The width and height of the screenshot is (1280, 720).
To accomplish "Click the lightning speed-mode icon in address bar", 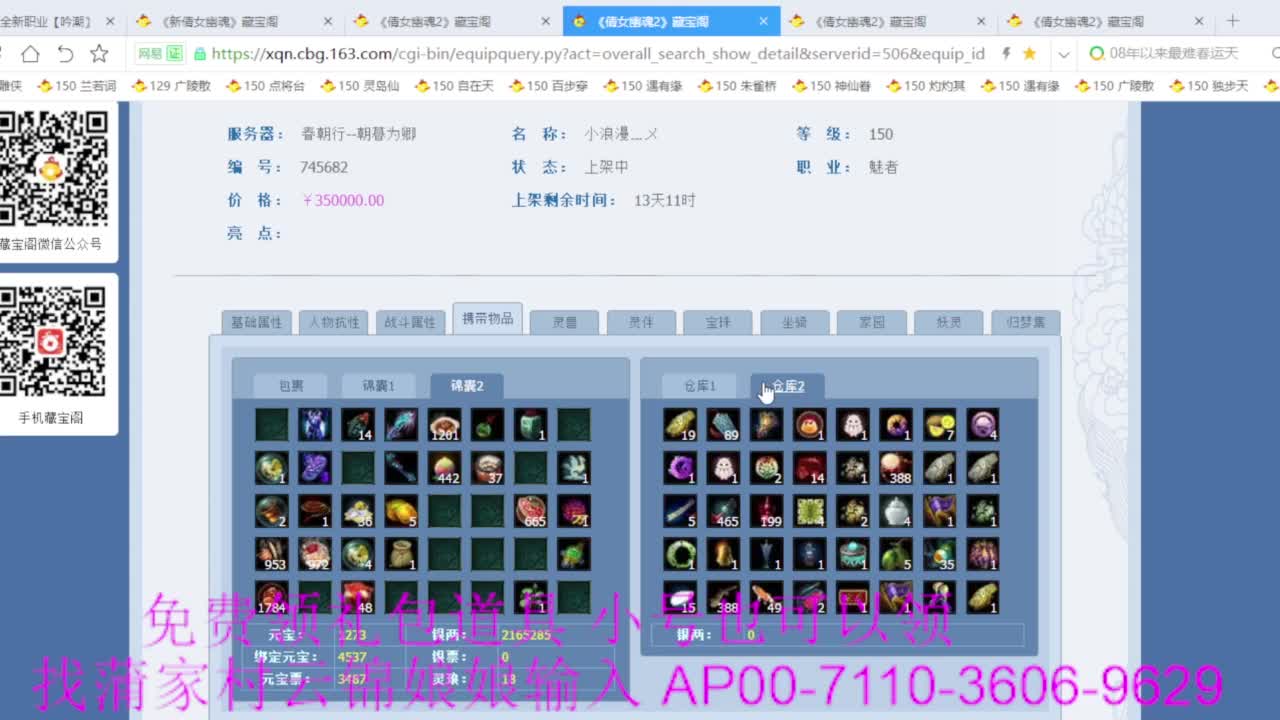I will point(1006,54).
